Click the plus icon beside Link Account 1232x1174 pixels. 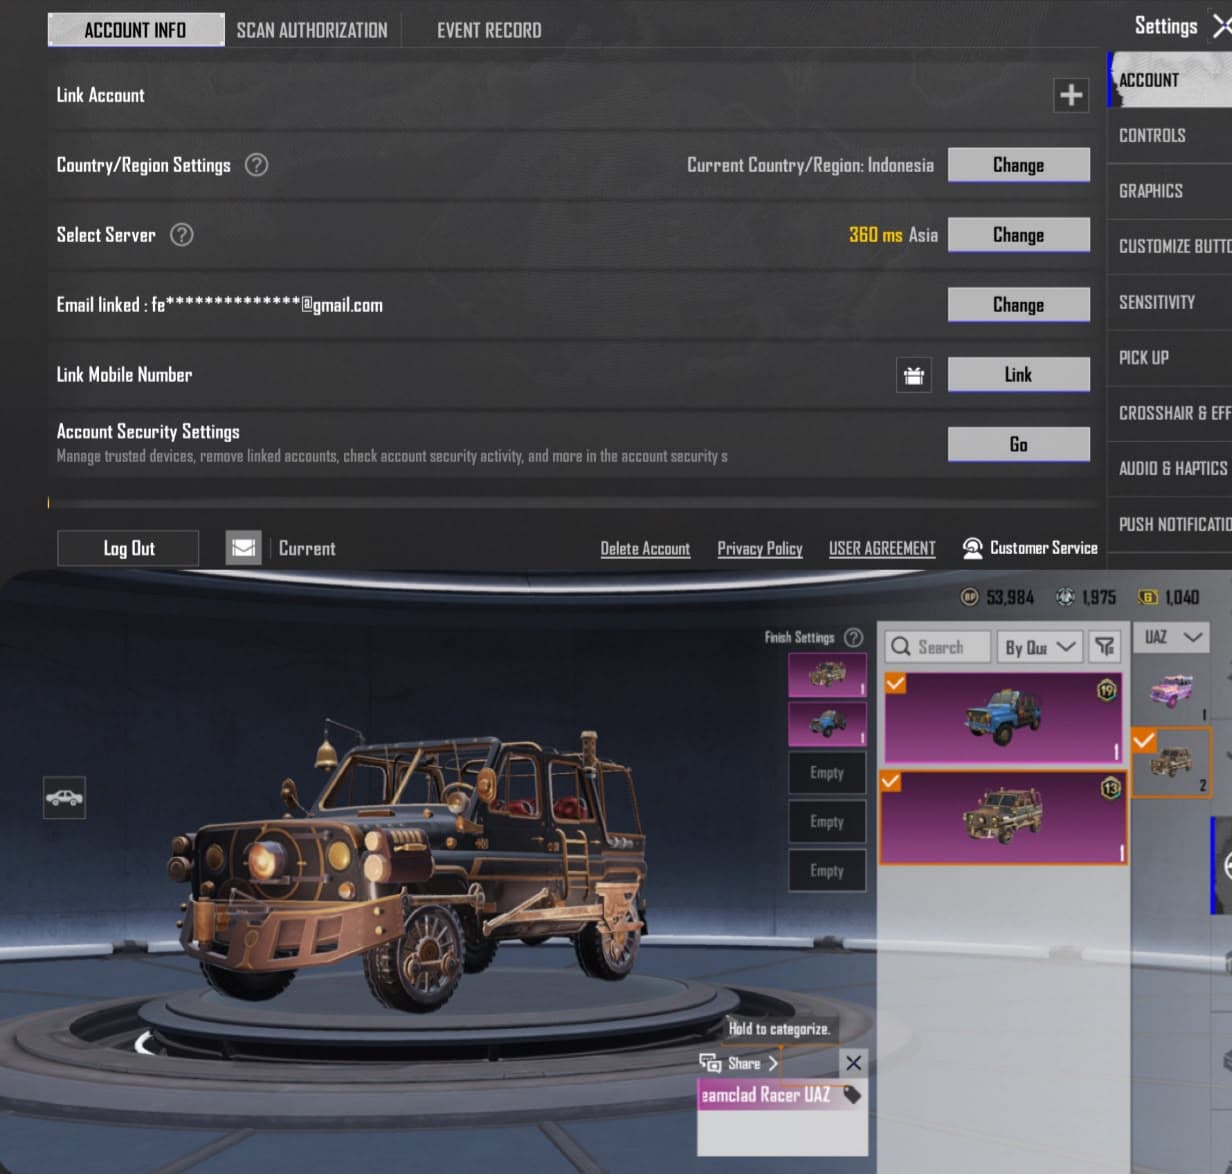pos(1071,95)
